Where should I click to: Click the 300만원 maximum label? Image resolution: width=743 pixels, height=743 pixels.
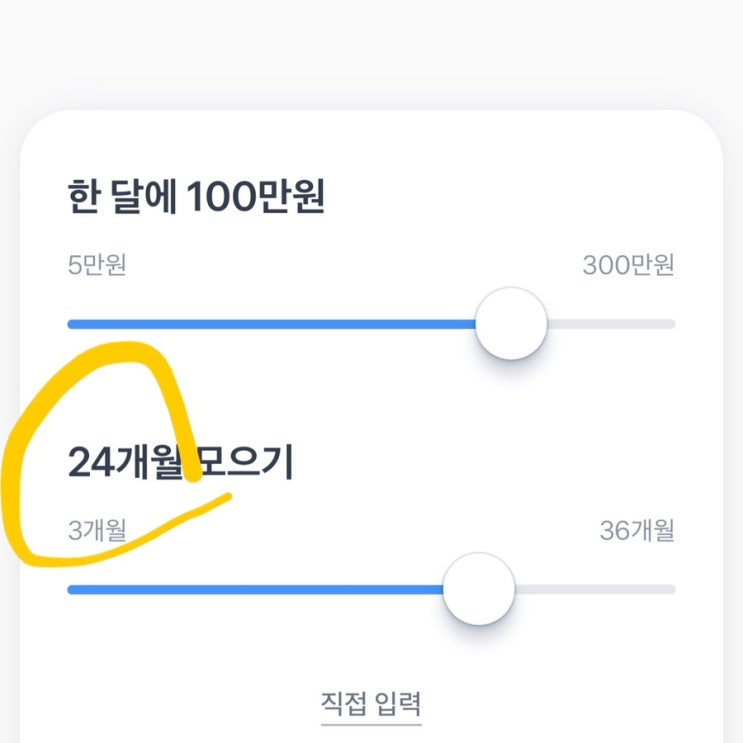[628, 266]
